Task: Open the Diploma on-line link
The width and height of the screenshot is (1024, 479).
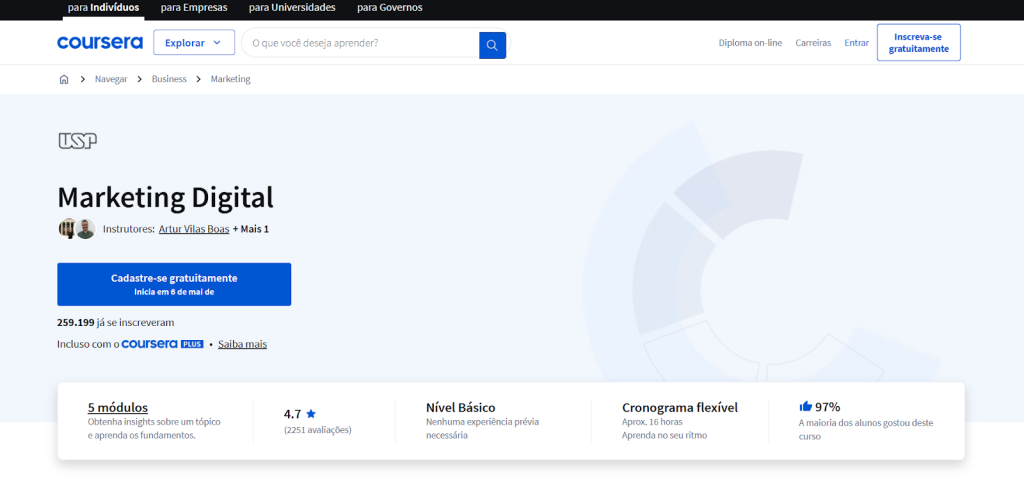Action: (x=750, y=42)
